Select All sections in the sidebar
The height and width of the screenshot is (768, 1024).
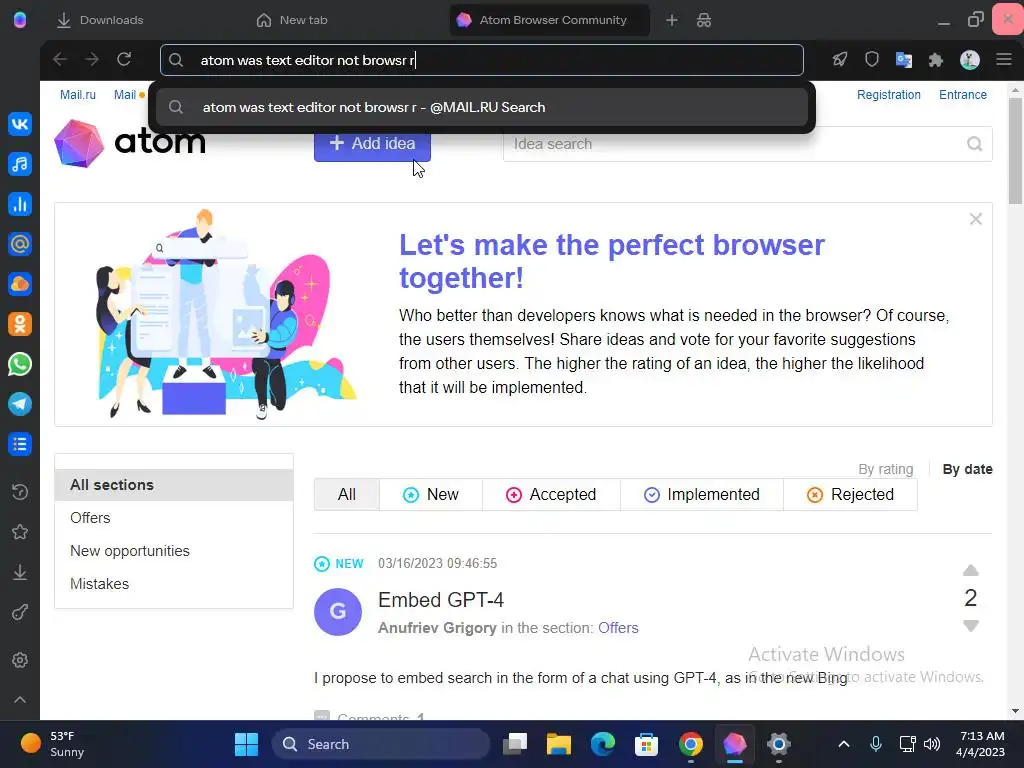(174, 485)
